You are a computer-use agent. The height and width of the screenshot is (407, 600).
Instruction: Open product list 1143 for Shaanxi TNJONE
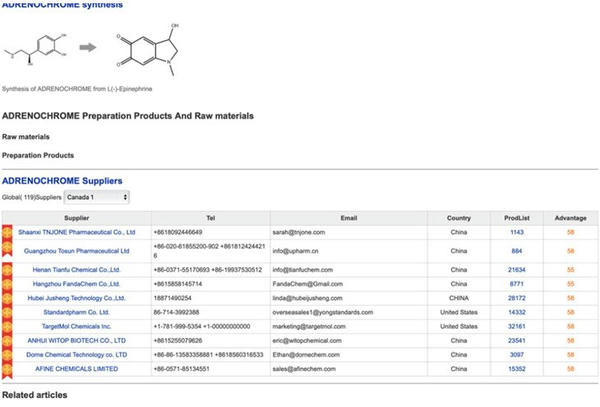coord(517,232)
